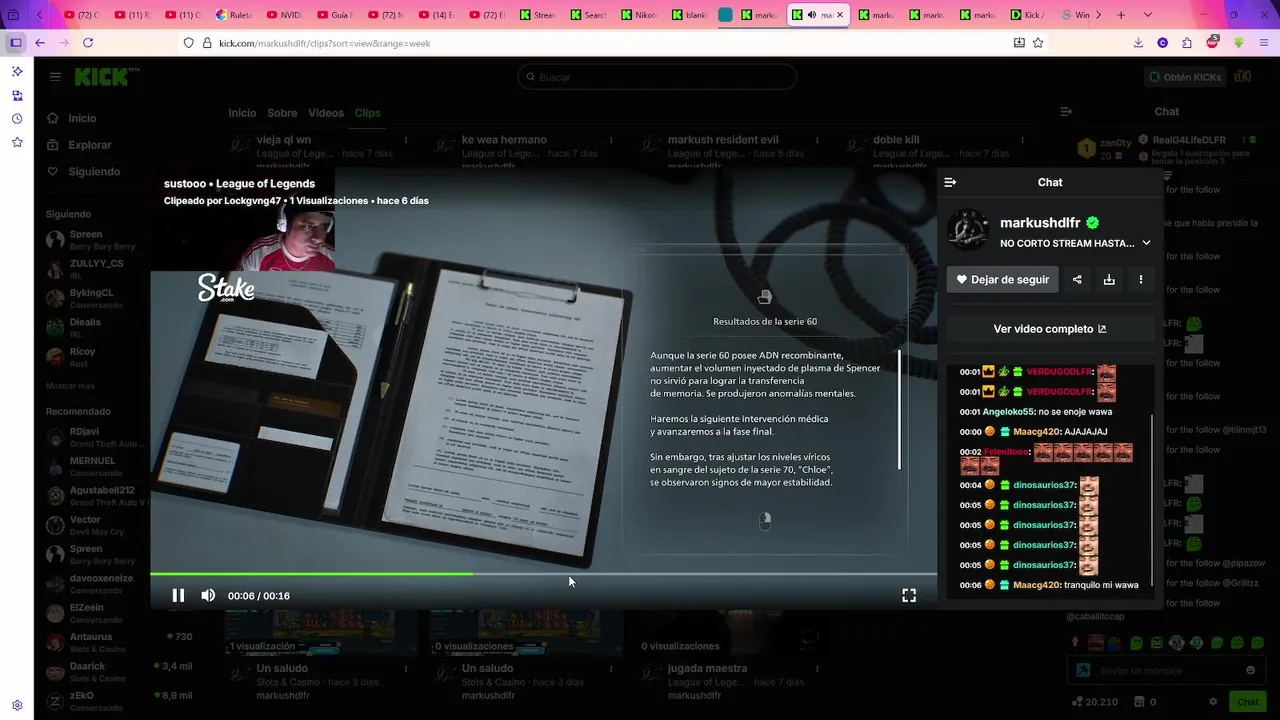Screen dimensions: 1280x720
Task: Open Siguiendo in Kick sidebar
Action: [x=94, y=171]
